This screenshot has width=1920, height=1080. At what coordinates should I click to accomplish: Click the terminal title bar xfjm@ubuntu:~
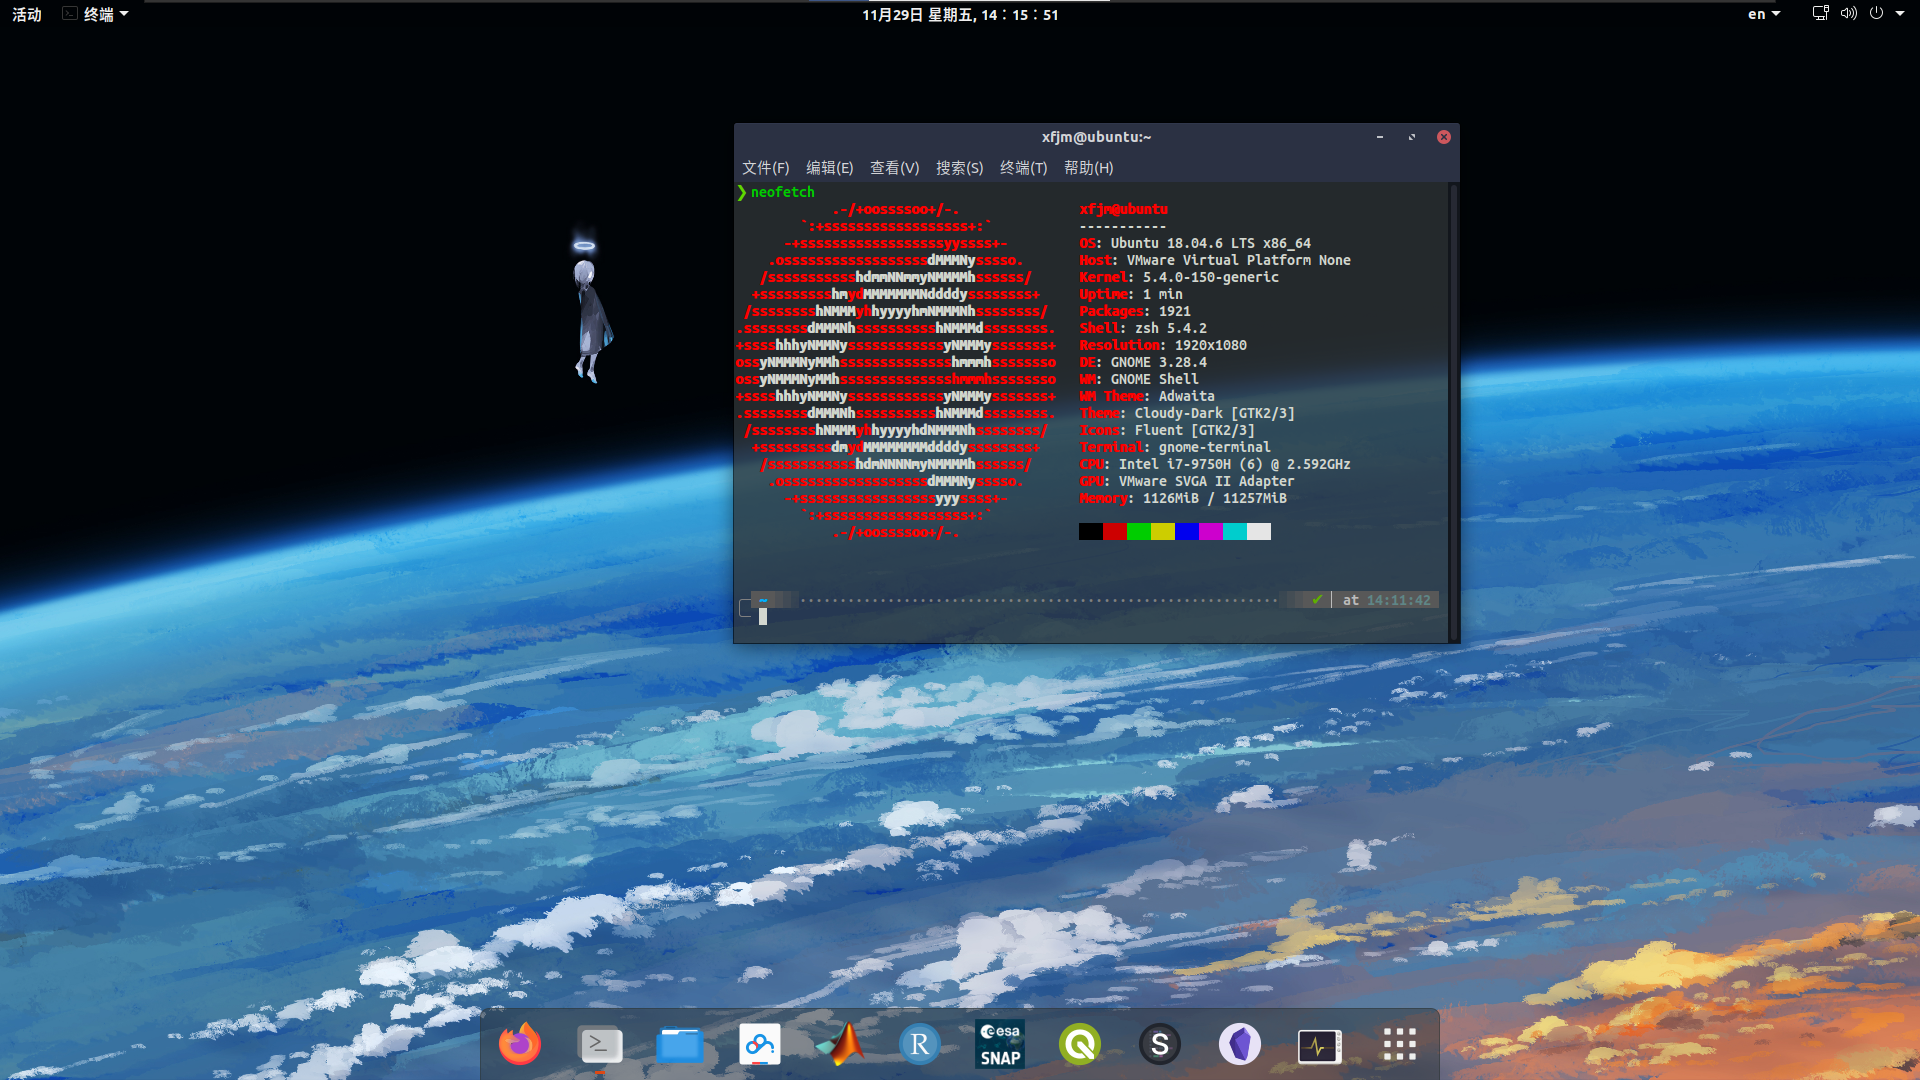pos(1096,137)
